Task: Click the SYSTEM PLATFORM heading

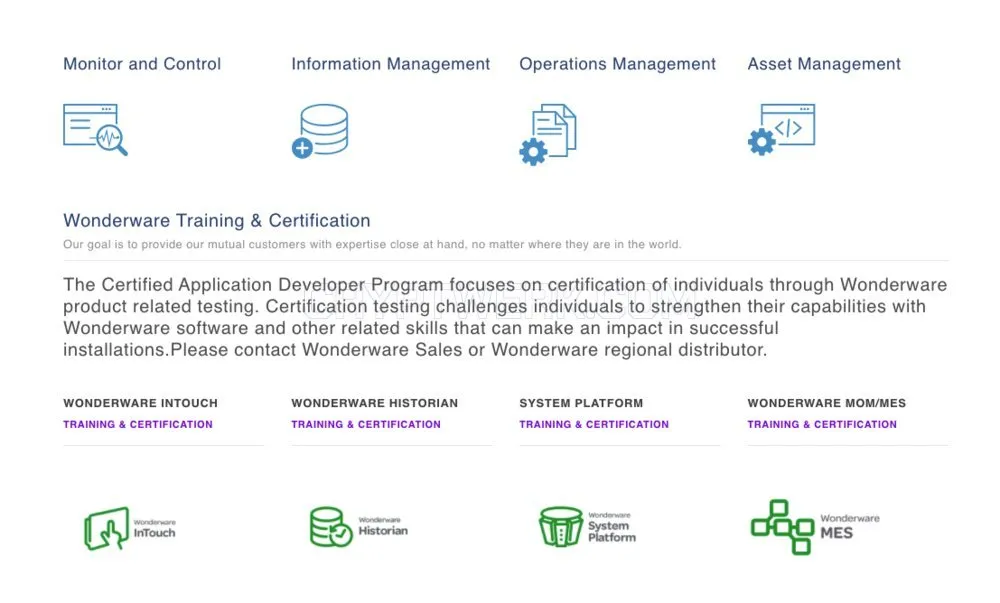Action: tap(581, 403)
